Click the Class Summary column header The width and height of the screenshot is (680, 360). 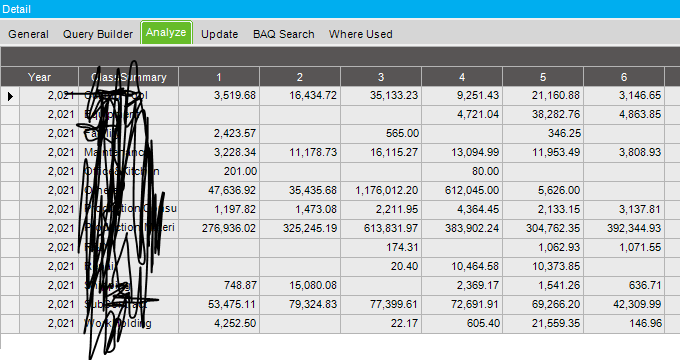pyautogui.click(x=128, y=77)
